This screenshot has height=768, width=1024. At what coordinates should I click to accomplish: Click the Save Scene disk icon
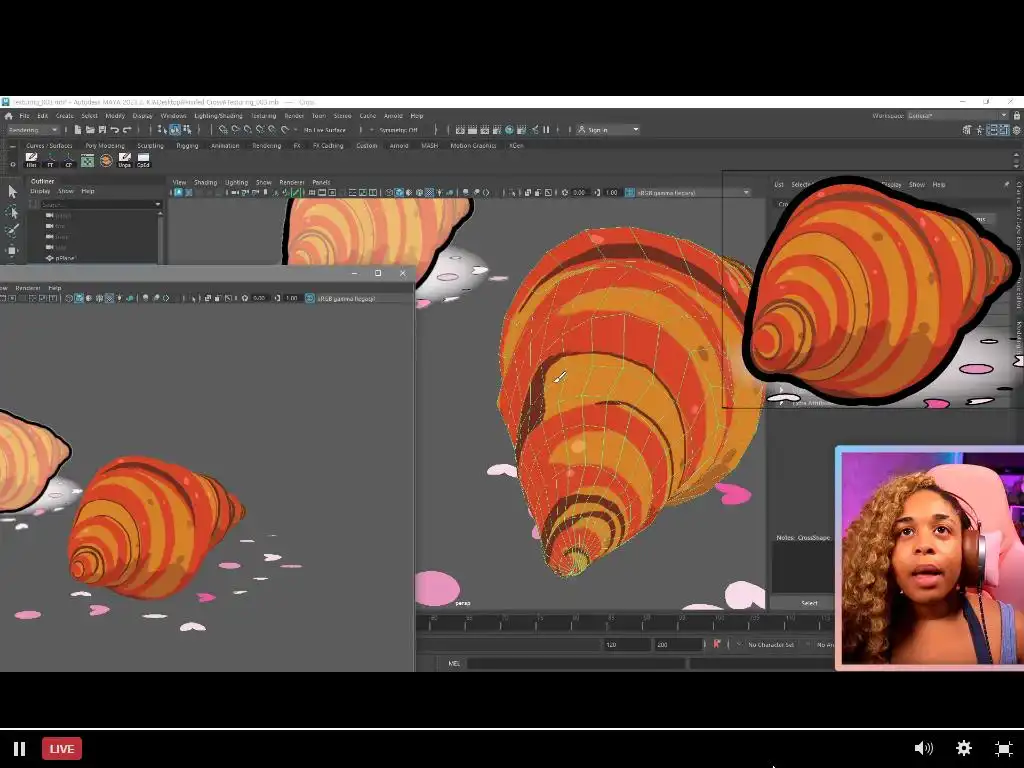click(102, 130)
